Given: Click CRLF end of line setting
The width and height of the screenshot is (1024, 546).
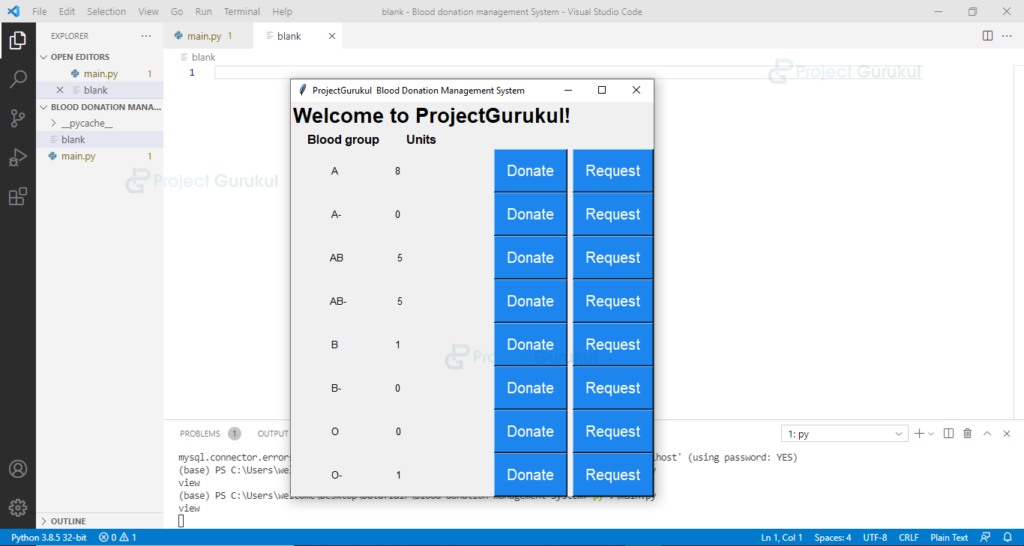Looking at the screenshot, I should pyautogui.click(x=908, y=538).
